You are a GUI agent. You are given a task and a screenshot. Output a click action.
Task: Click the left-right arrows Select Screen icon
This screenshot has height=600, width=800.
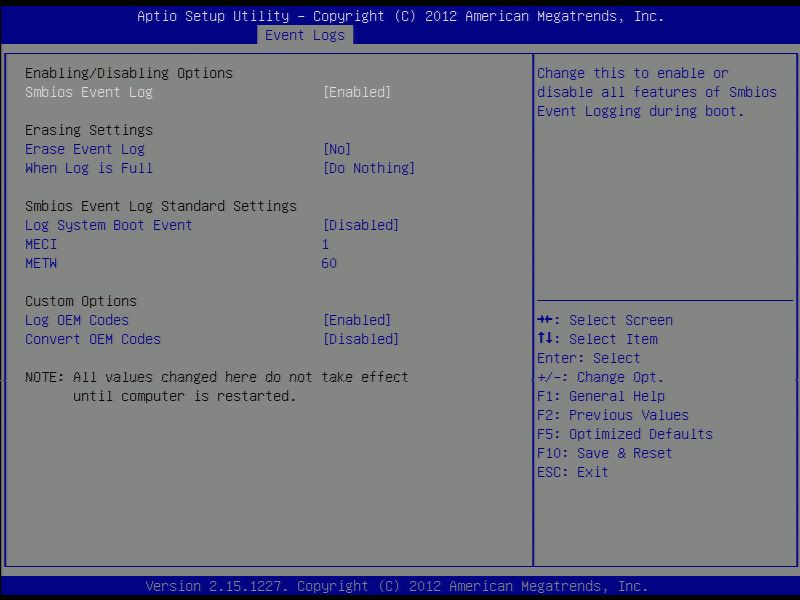click(545, 320)
